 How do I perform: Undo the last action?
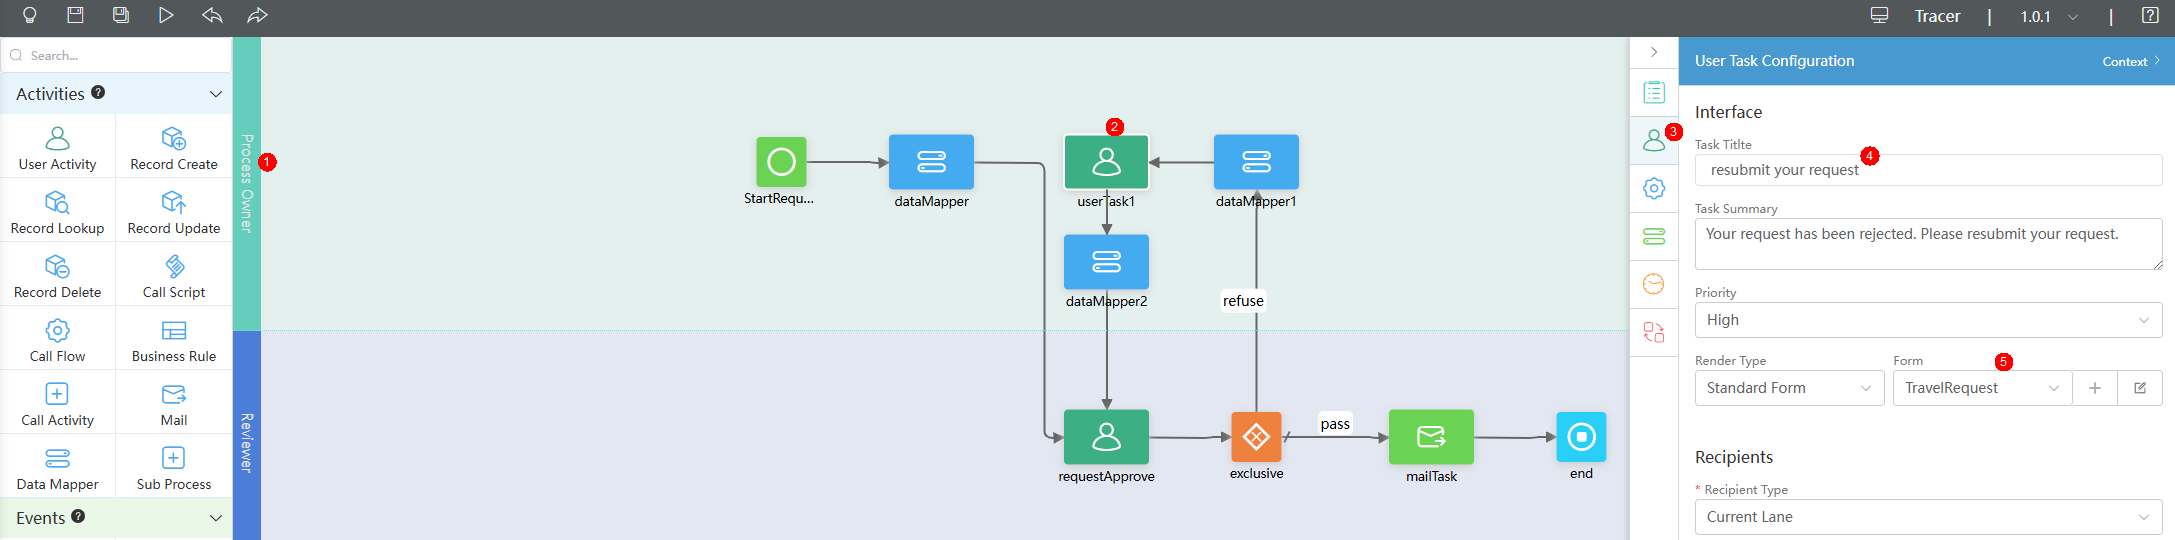point(212,15)
